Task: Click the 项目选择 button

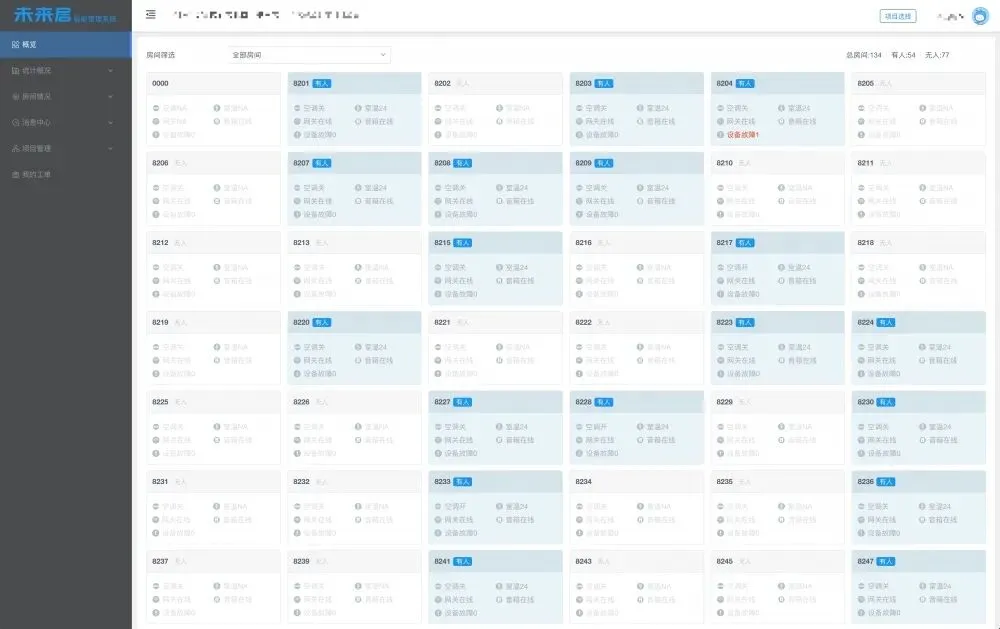Action: click(896, 16)
